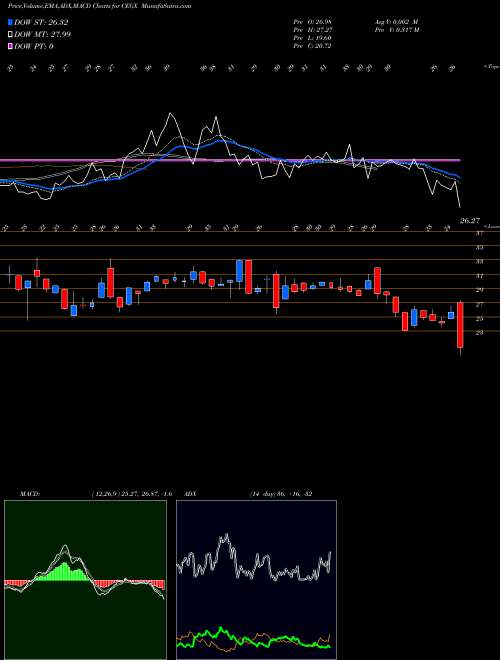500x660 pixels.
Task: Click the 37 price axis label
Action: click(x=479, y=233)
